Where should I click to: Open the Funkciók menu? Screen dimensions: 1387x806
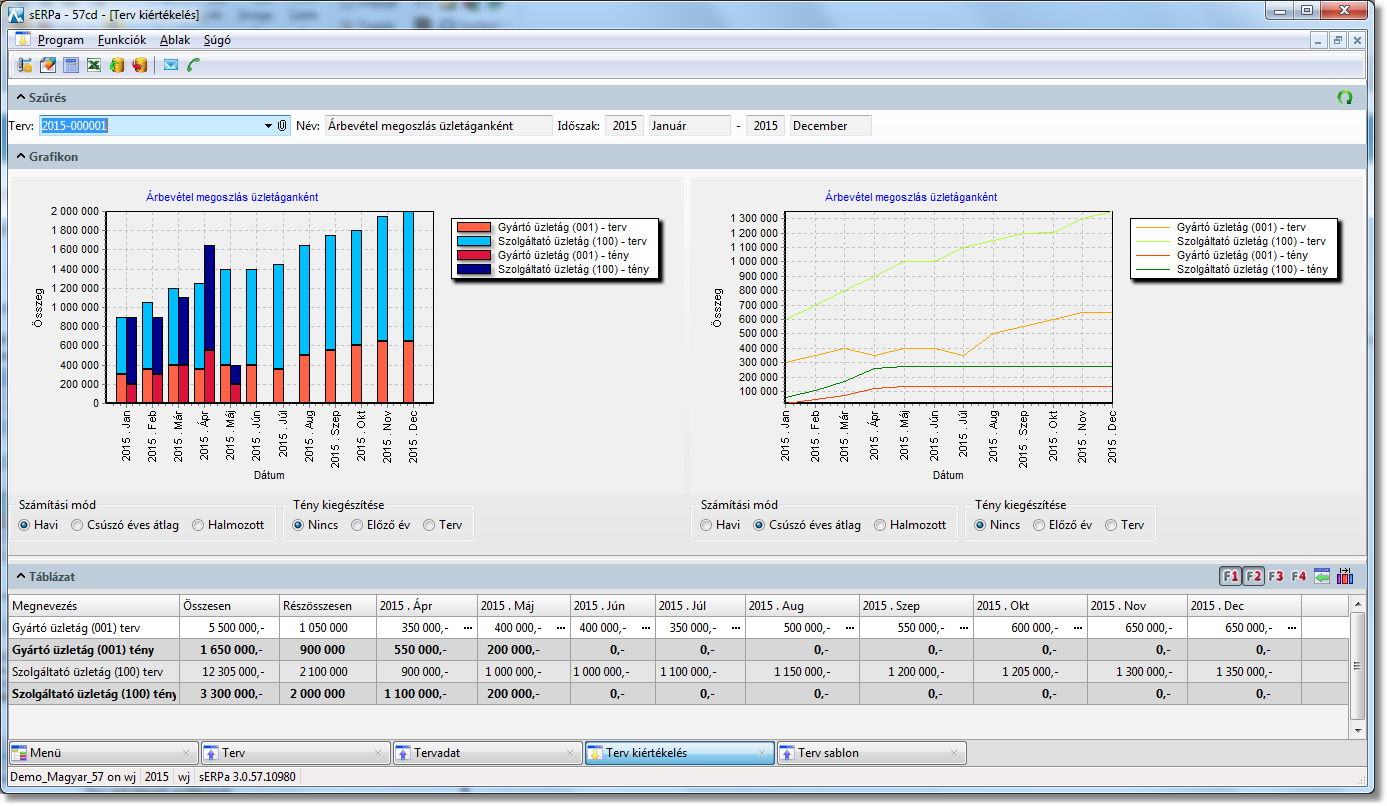coord(122,40)
